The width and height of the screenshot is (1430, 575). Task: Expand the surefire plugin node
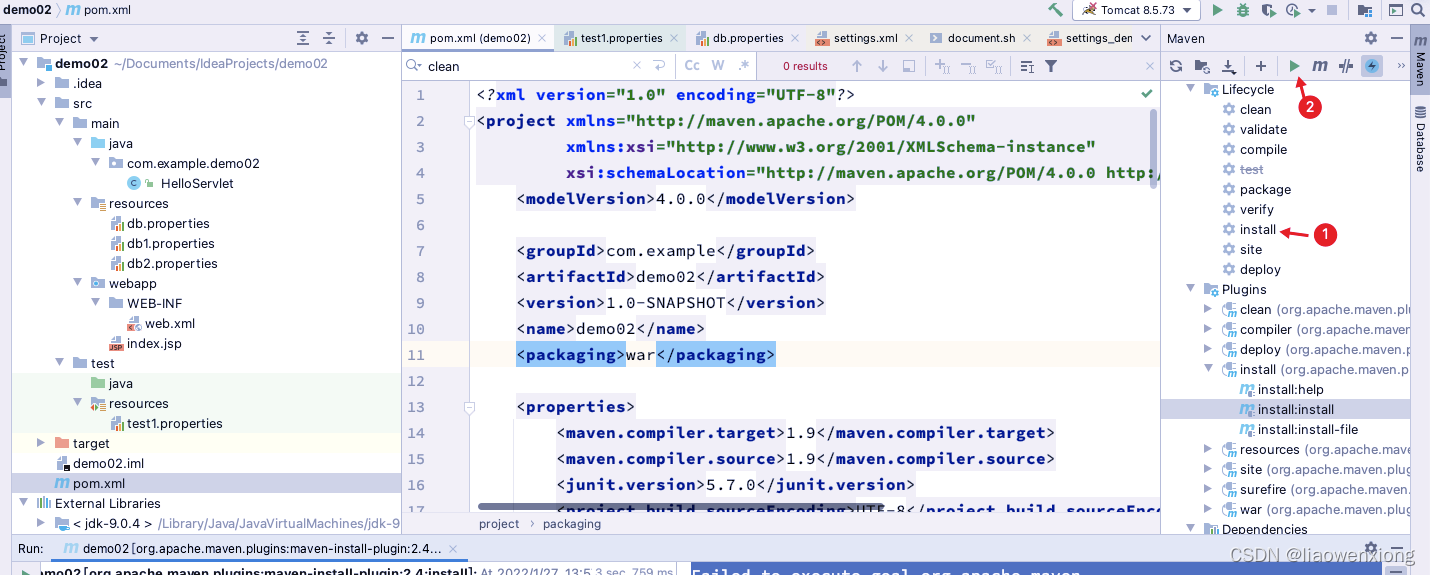point(1209,489)
